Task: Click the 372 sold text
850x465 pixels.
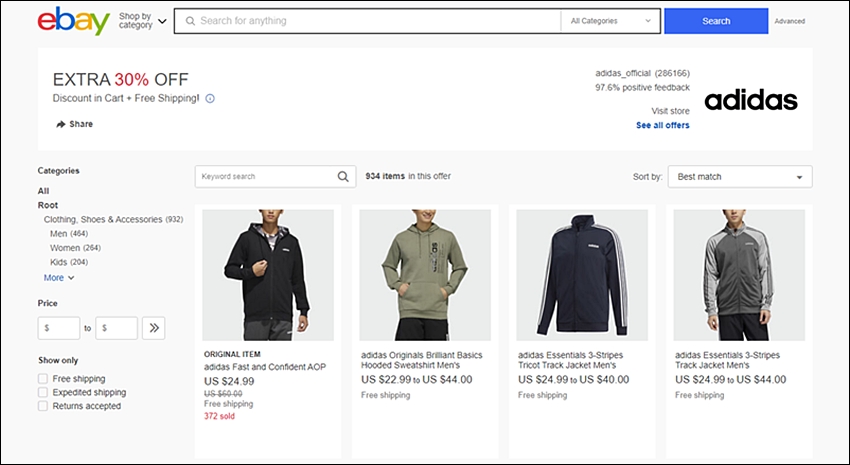Action: coord(220,416)
